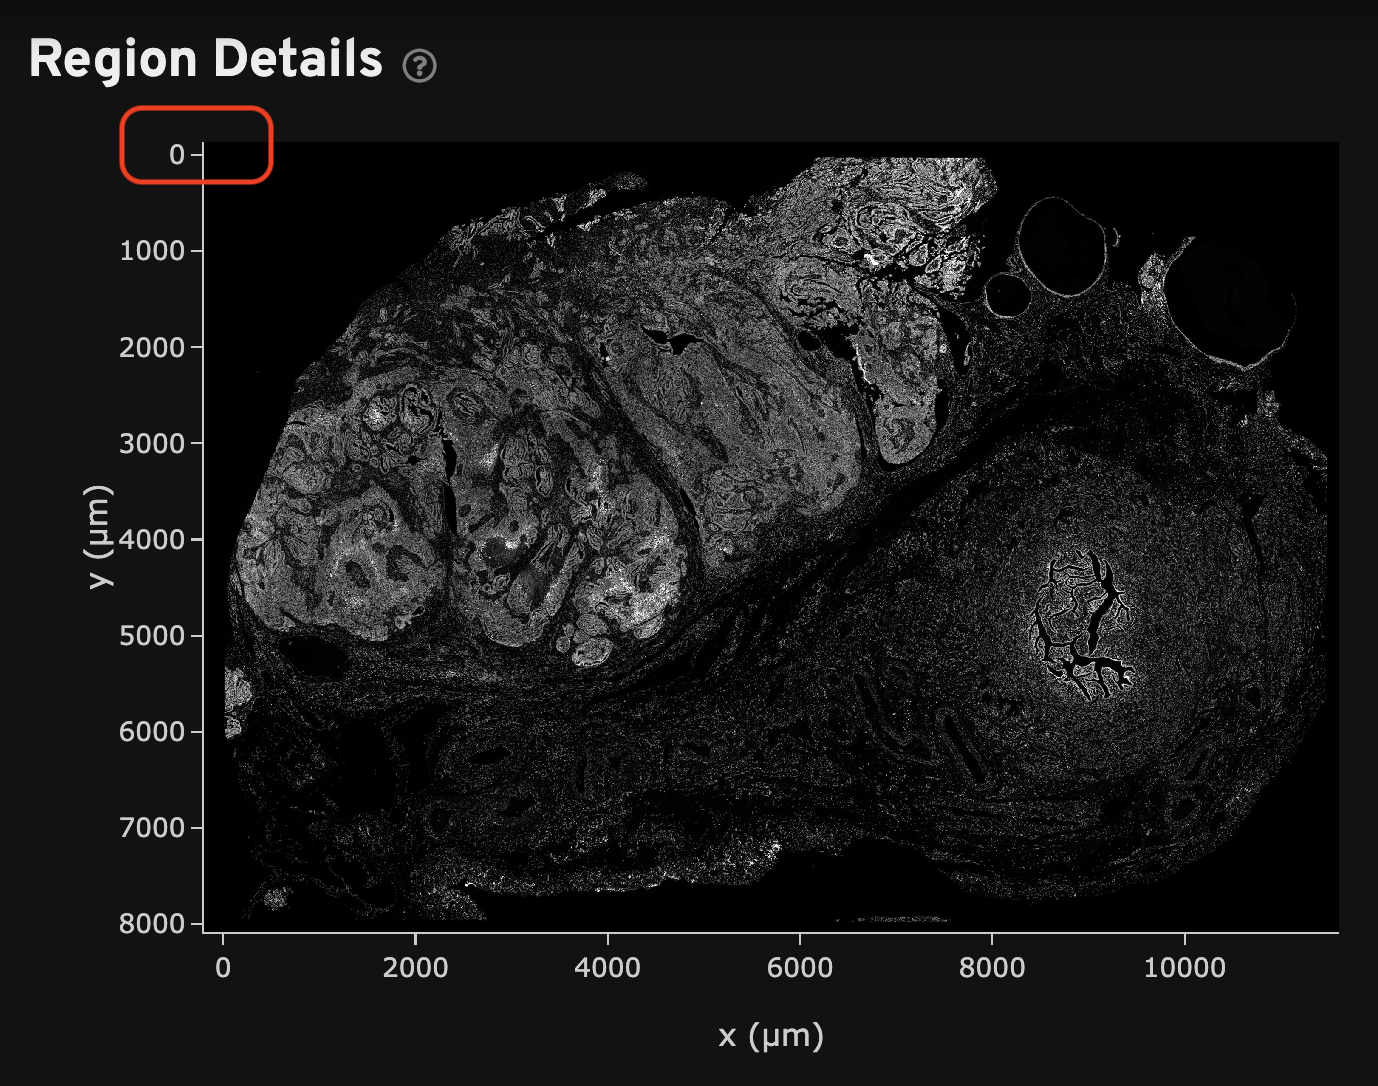Click the x-axis tick label 4000

pyautogui.click(x=607, y=967)
